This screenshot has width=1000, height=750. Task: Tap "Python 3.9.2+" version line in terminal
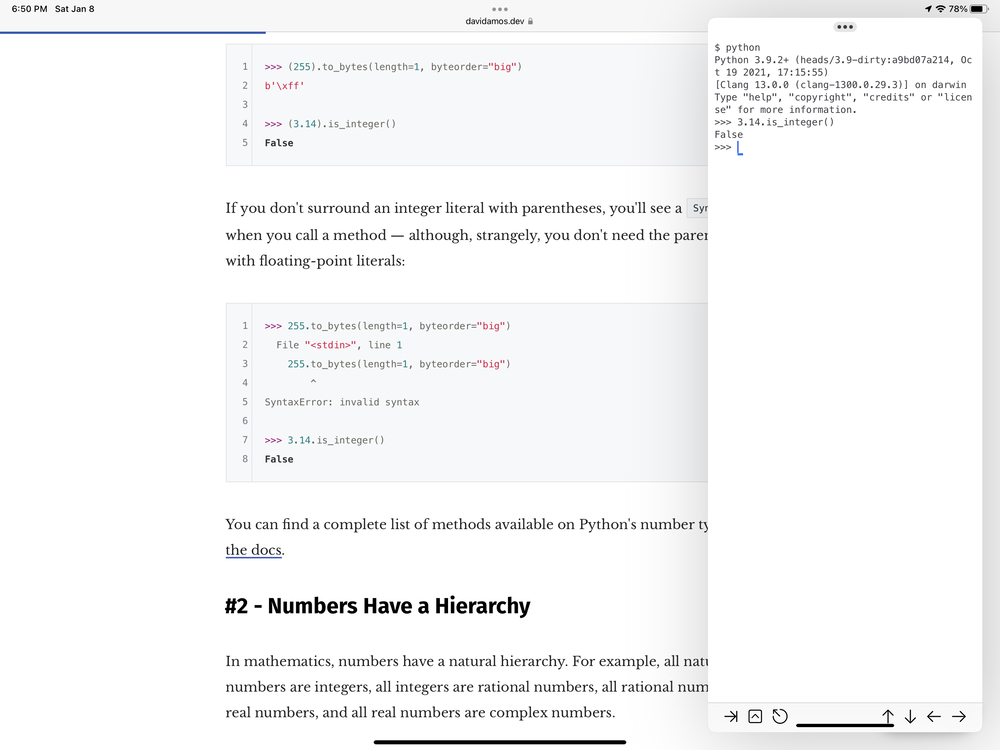(843, 66)
